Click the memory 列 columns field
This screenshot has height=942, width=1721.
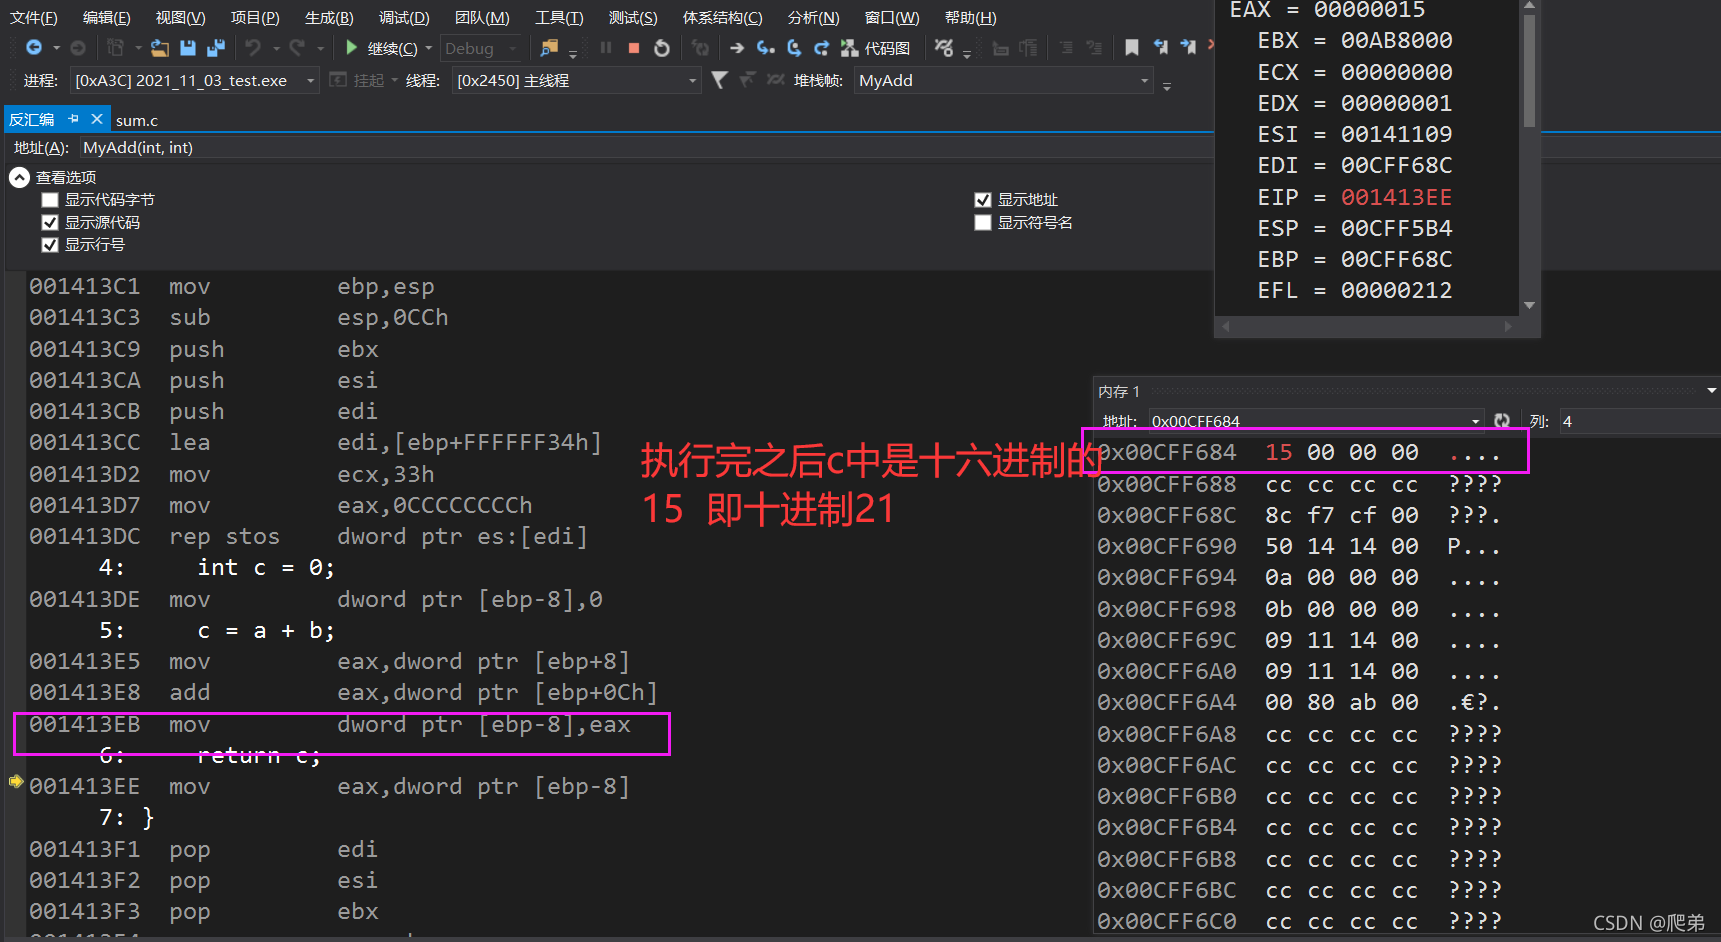(1638, 421)
